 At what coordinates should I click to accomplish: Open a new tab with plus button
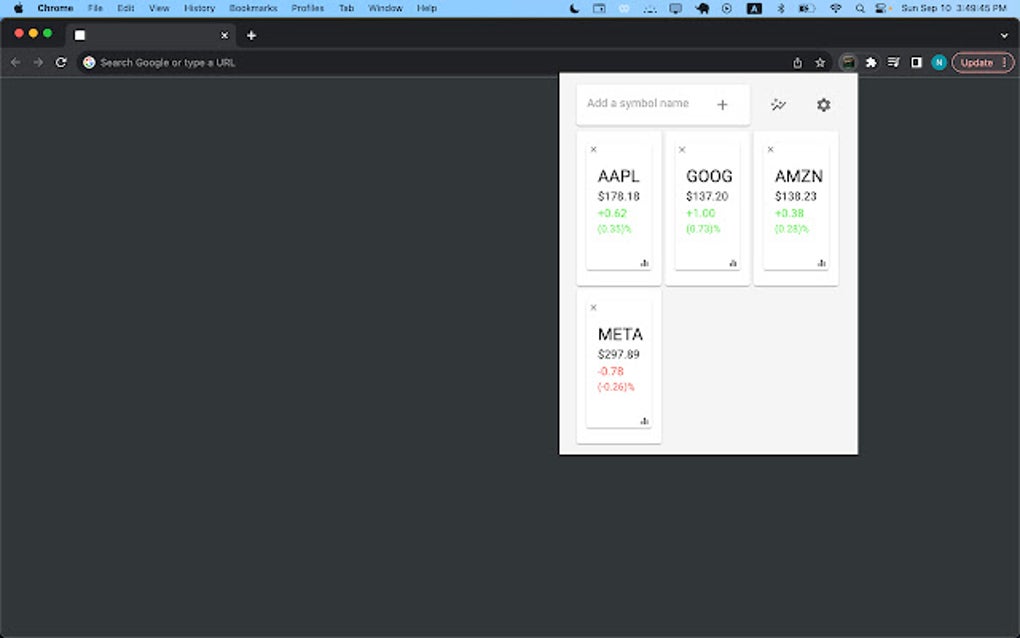[251, 35]
